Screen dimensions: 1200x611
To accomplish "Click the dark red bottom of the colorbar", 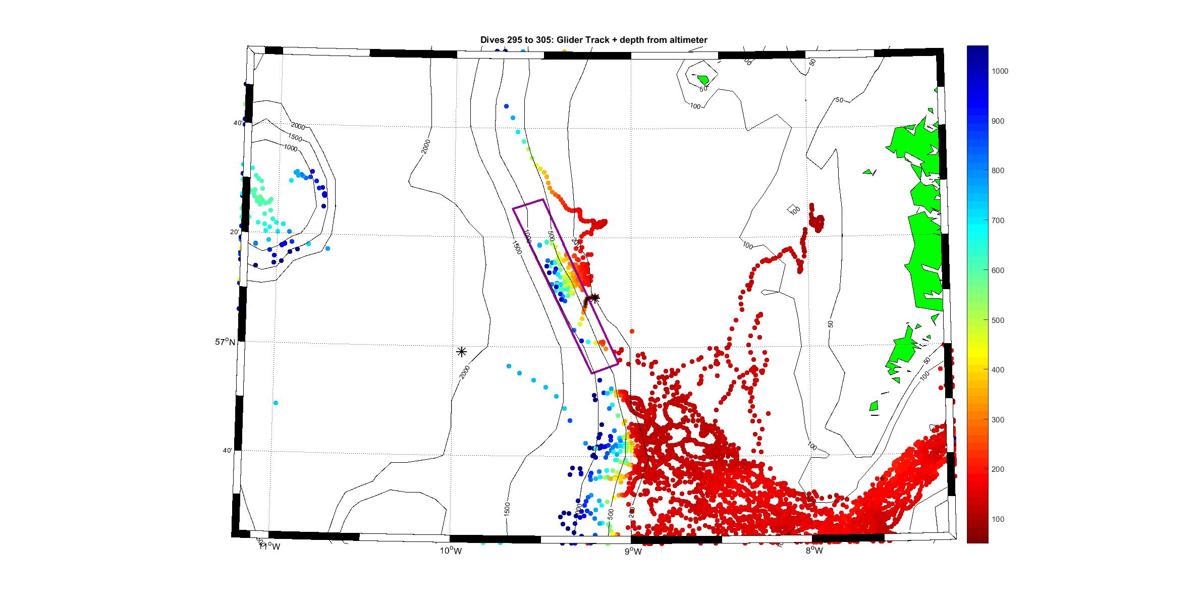I will [977, 532].
